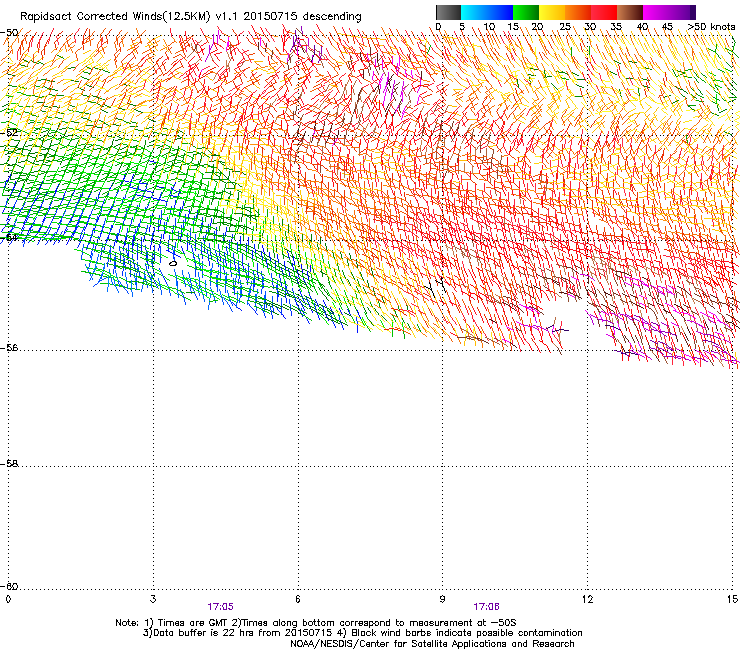Screen dimensions: 740x650
Task: Click the '45' label on the speed legend
Action: pyautogui.click(x=667, y=27)
